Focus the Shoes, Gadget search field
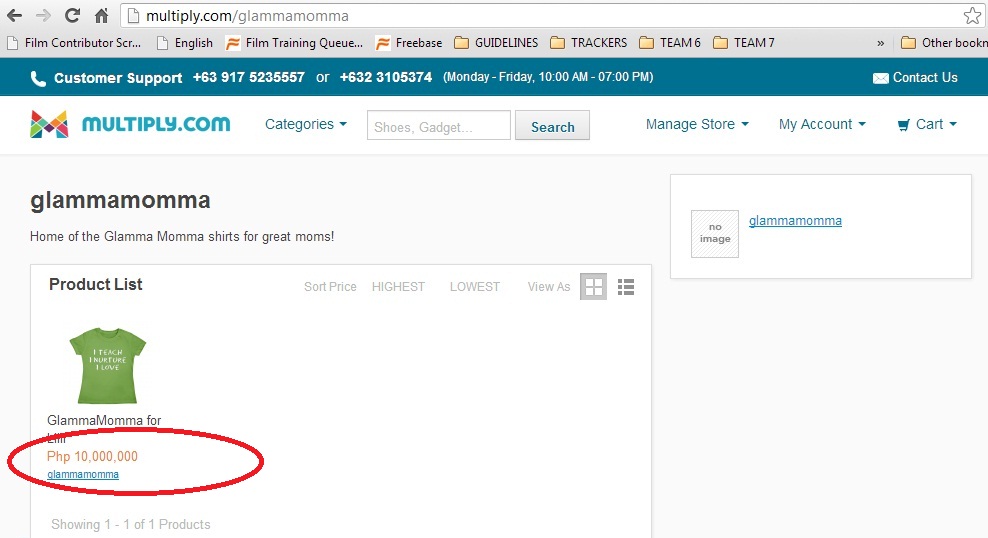 pos(439,125)
